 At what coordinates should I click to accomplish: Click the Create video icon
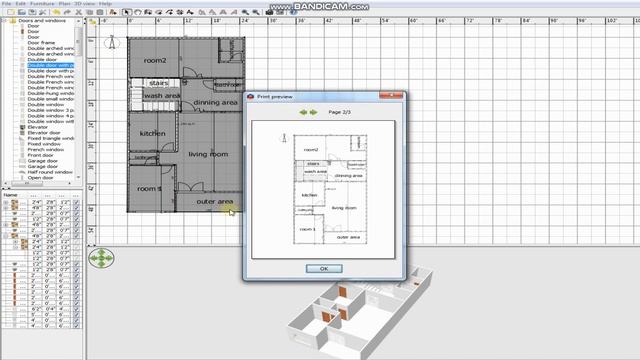tap(280, 12)
